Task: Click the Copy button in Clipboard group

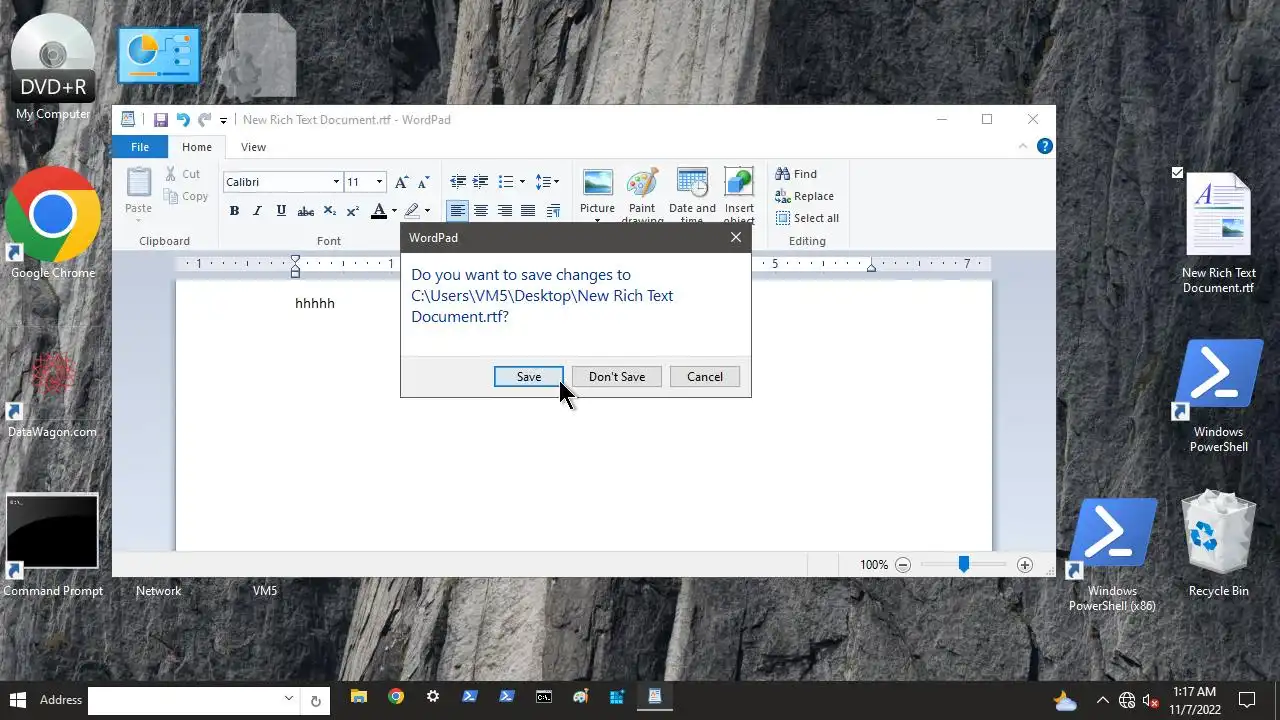Action: tap(186, 196)
